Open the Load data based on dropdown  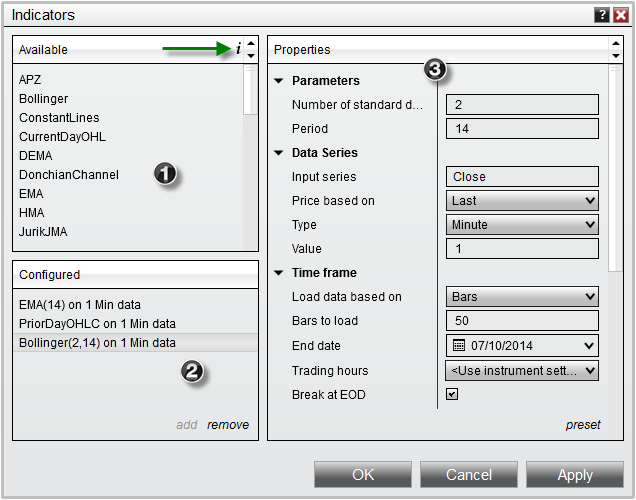click(522, 297)
